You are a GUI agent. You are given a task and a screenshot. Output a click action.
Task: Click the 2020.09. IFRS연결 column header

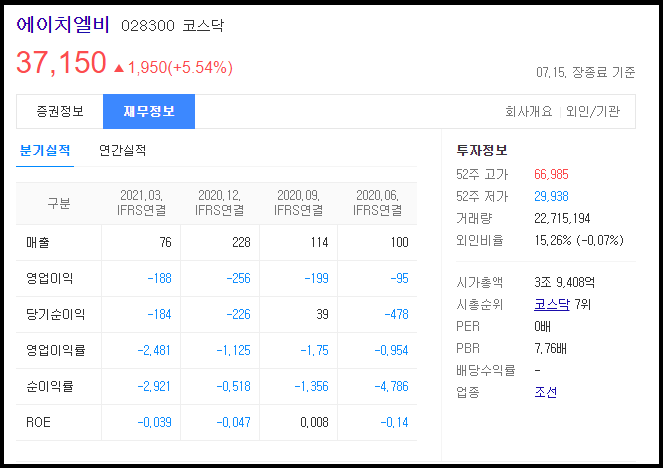click(x=299, y=203)
